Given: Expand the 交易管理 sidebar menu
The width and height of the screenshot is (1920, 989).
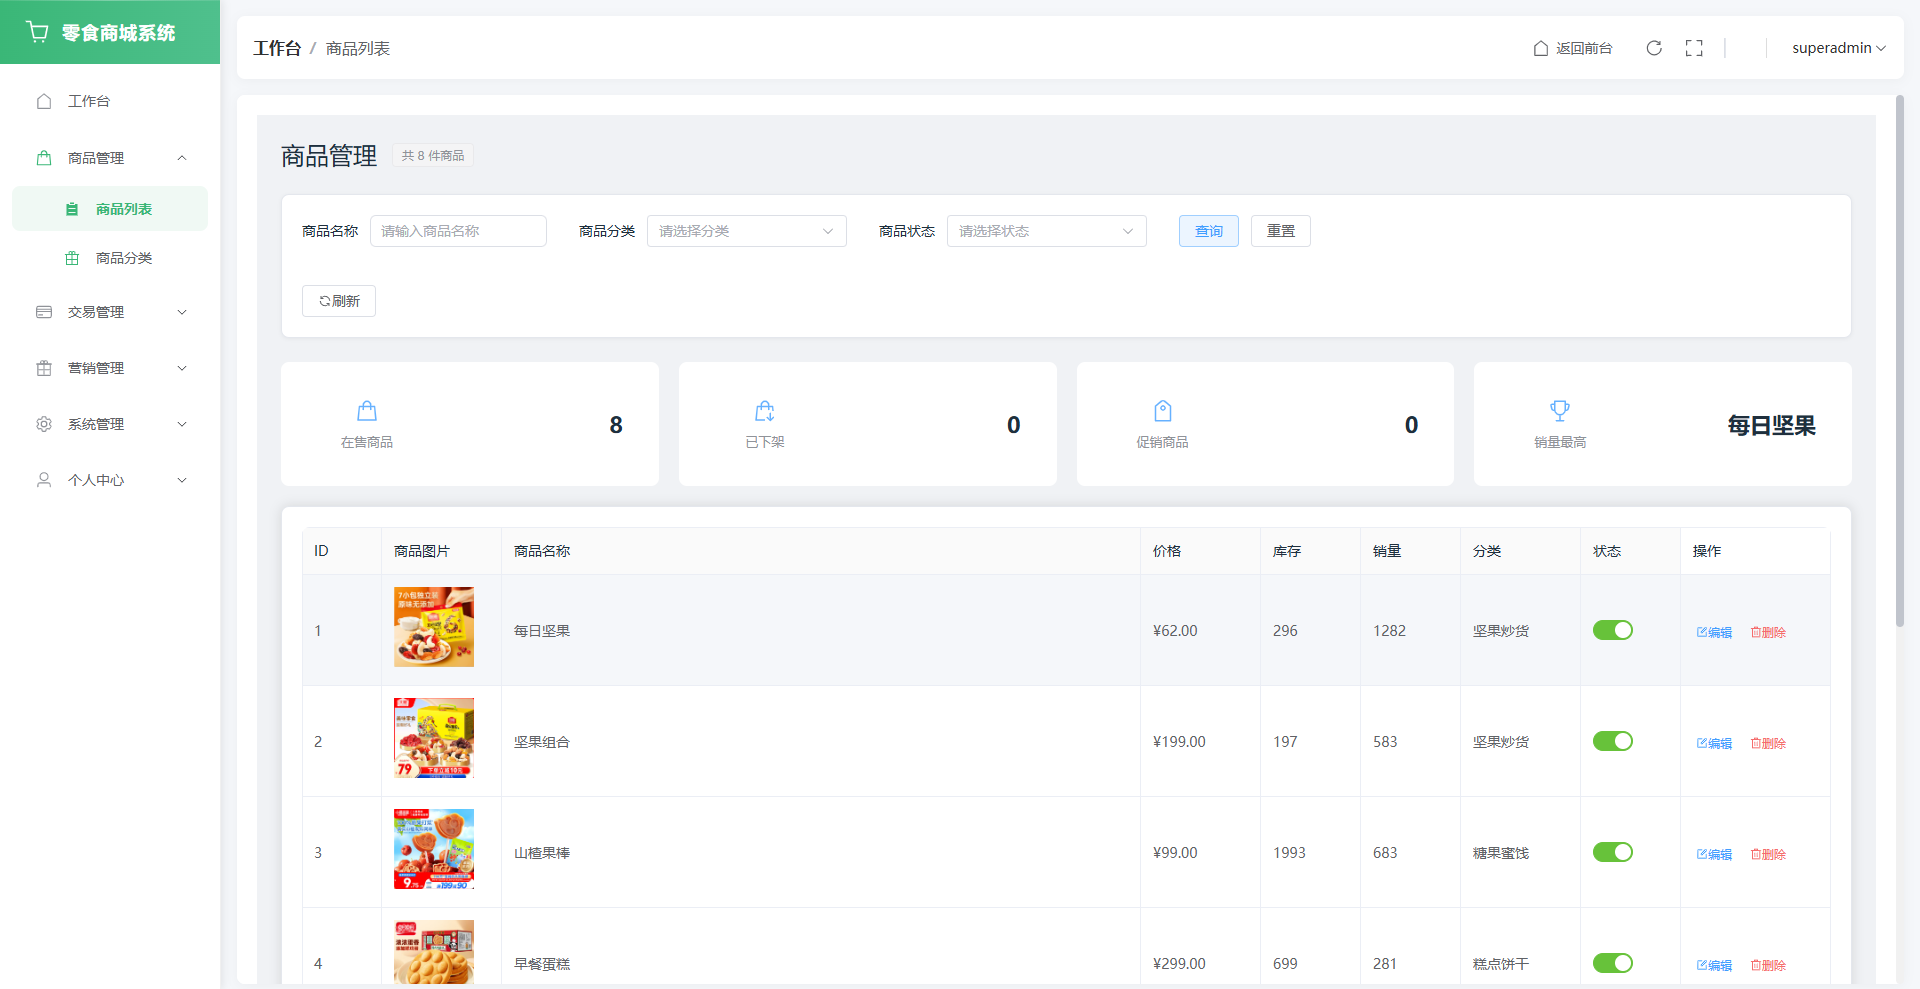Looking at the screenshot, I should click(x=110, y=312).
